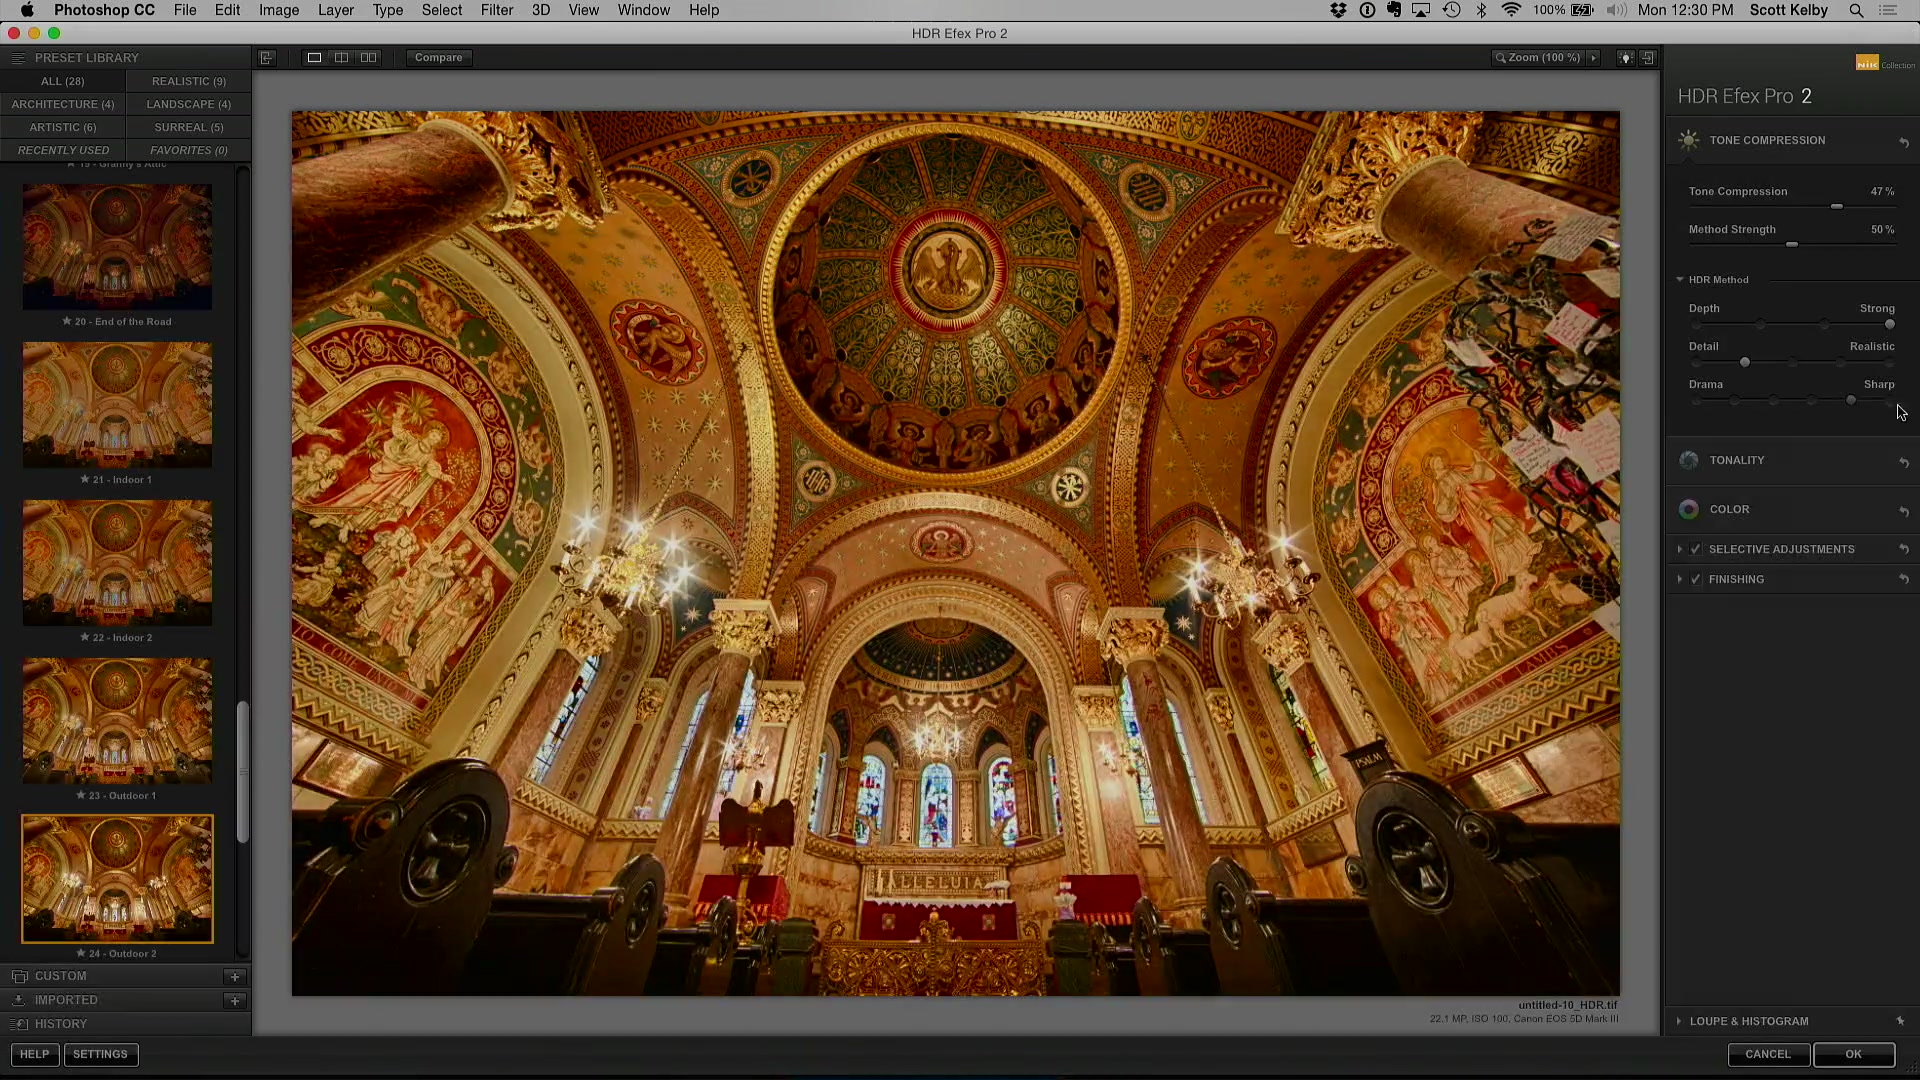Viewport: 1920px width, 1080px height.
Task: Show FAVORITES (0) presets
Action: point(189,150)
